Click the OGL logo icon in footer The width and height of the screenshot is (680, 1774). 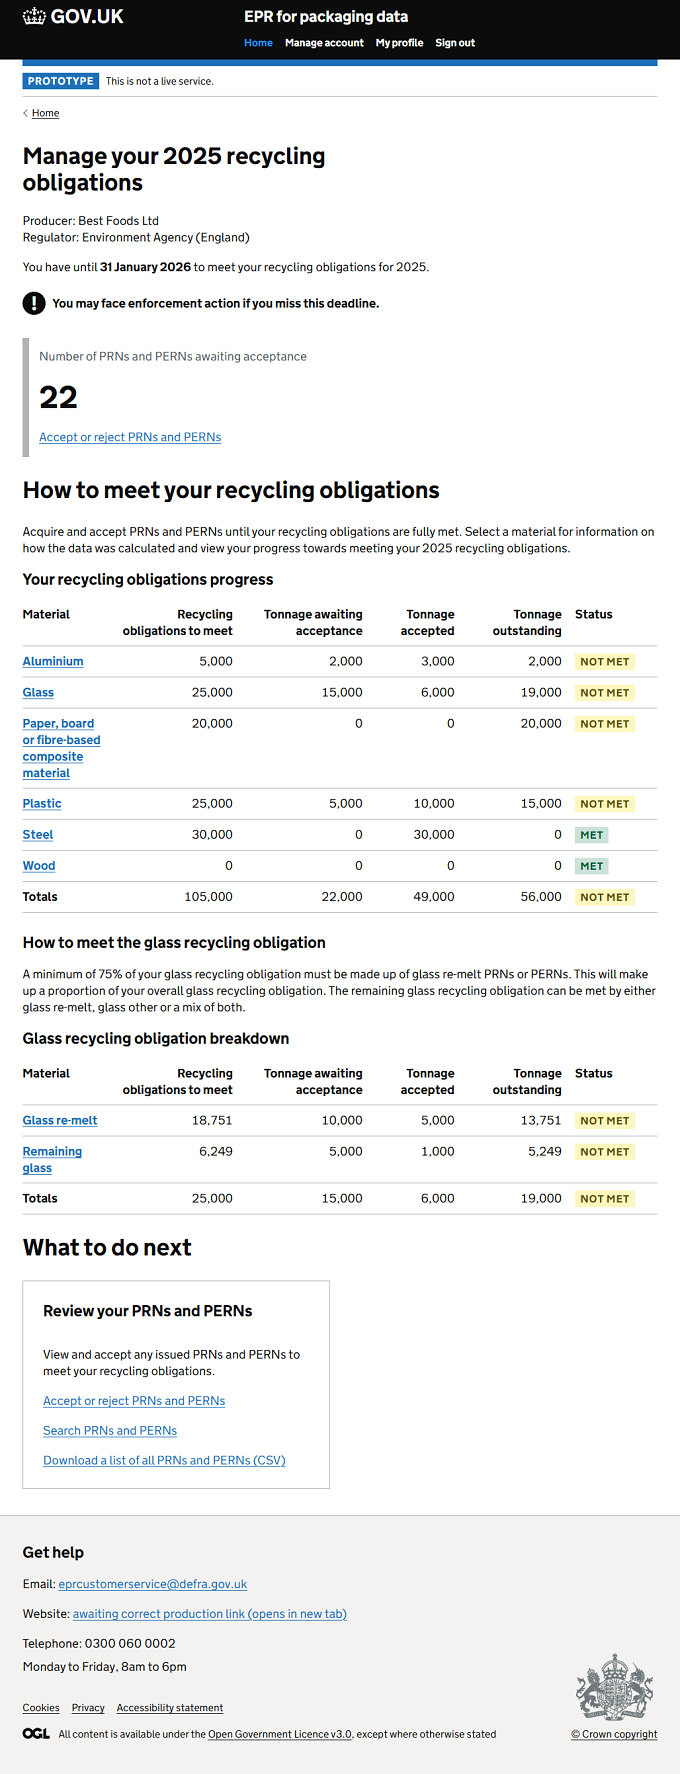click(36, 1734)
